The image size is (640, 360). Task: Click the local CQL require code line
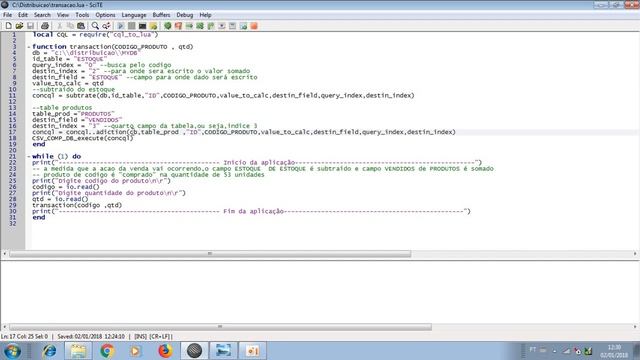pos(95,35)
